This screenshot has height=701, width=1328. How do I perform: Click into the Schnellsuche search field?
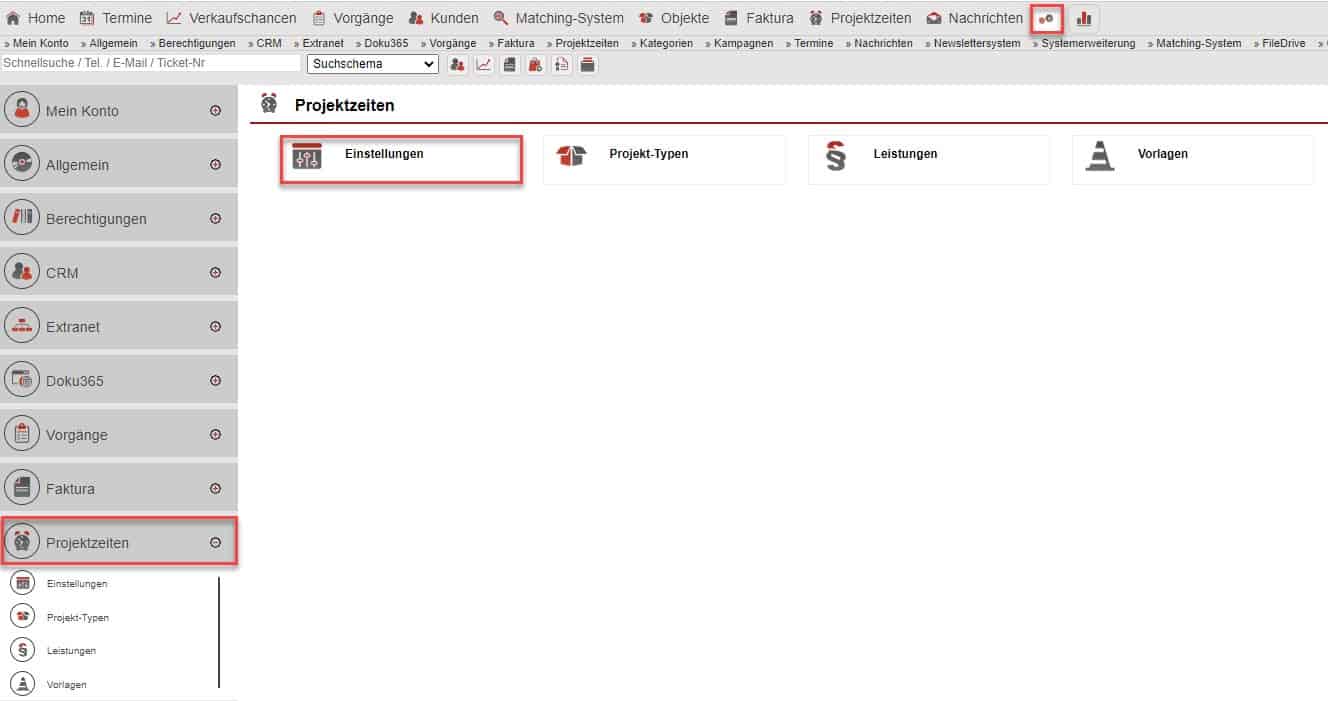pos(150,63)
